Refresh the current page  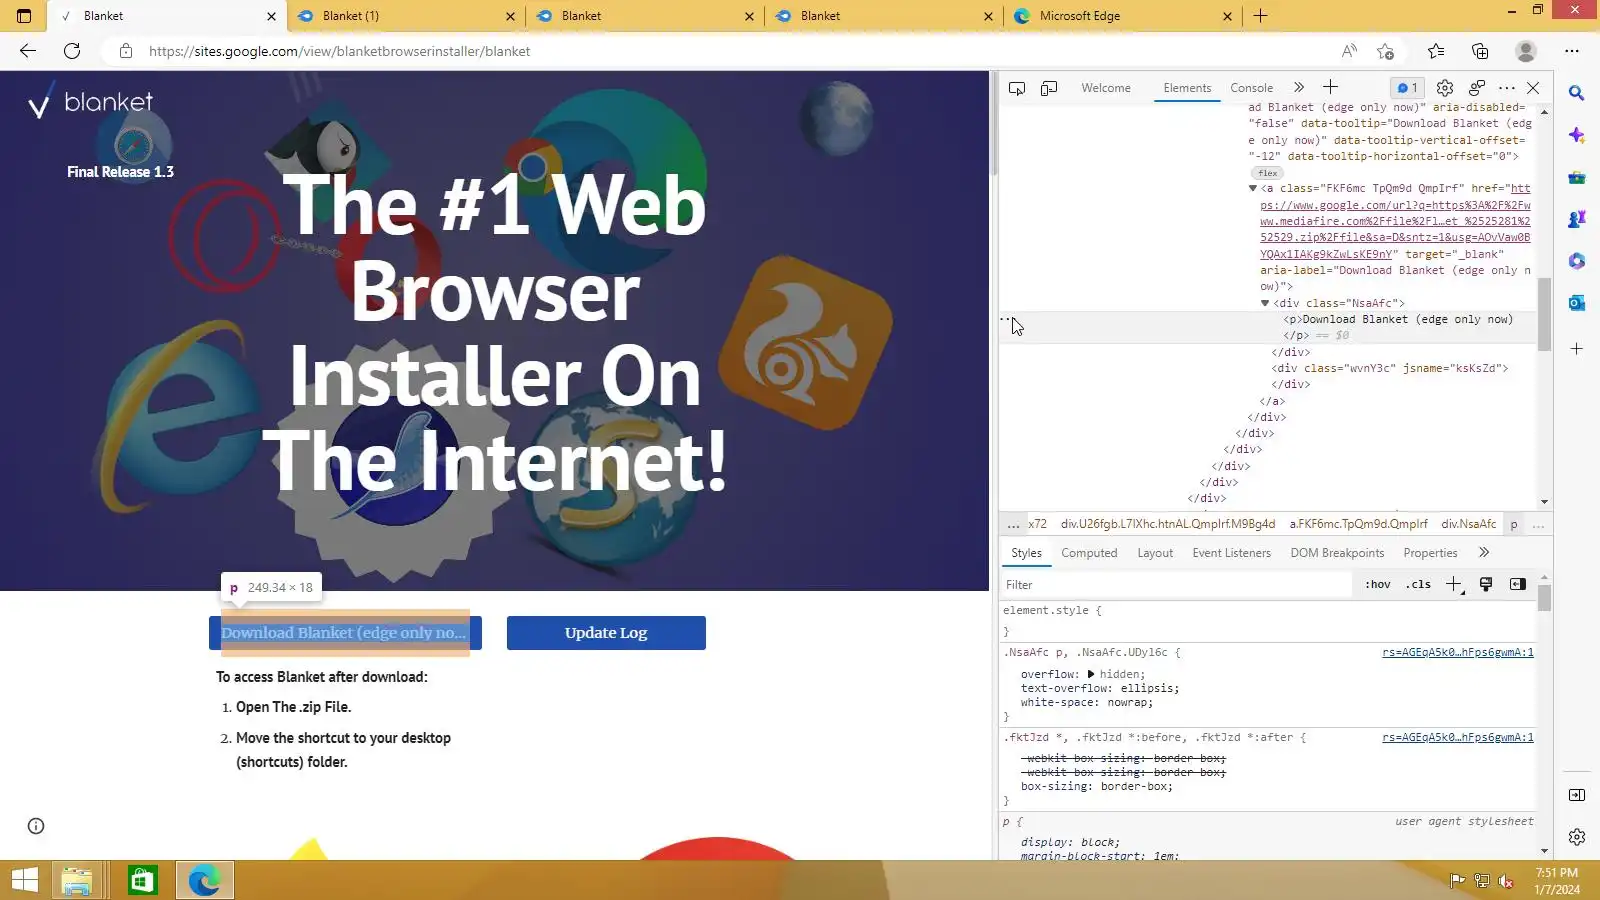72,51
